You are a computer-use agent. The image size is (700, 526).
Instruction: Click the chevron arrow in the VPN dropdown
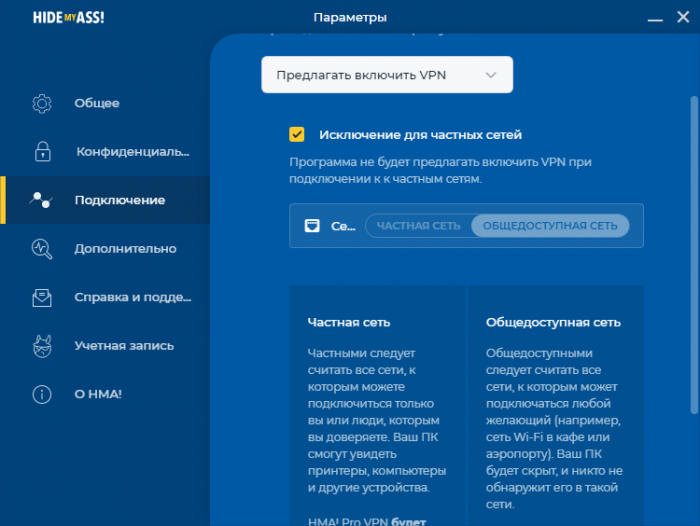point(491,75)
